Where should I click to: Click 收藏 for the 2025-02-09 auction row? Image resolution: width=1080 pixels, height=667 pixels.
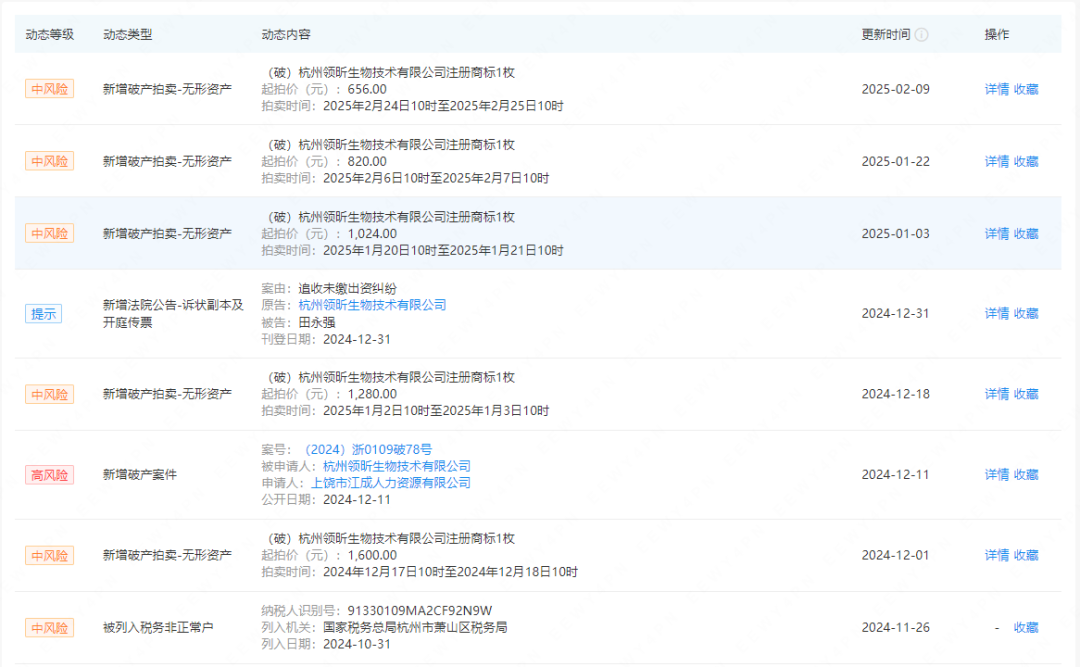[x=1026, y=89]
